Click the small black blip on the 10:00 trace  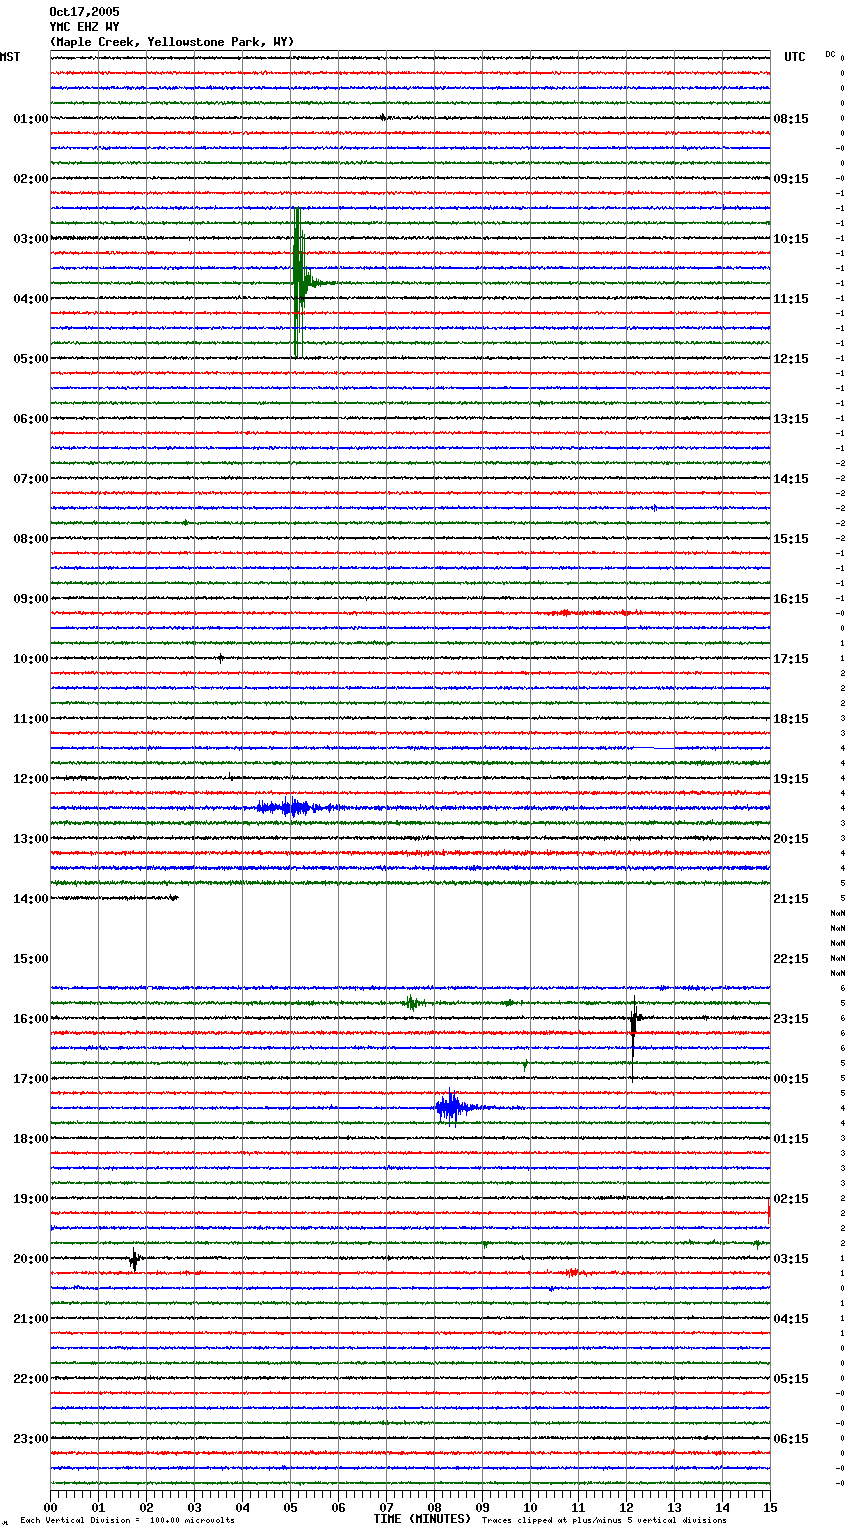(221, 658)
